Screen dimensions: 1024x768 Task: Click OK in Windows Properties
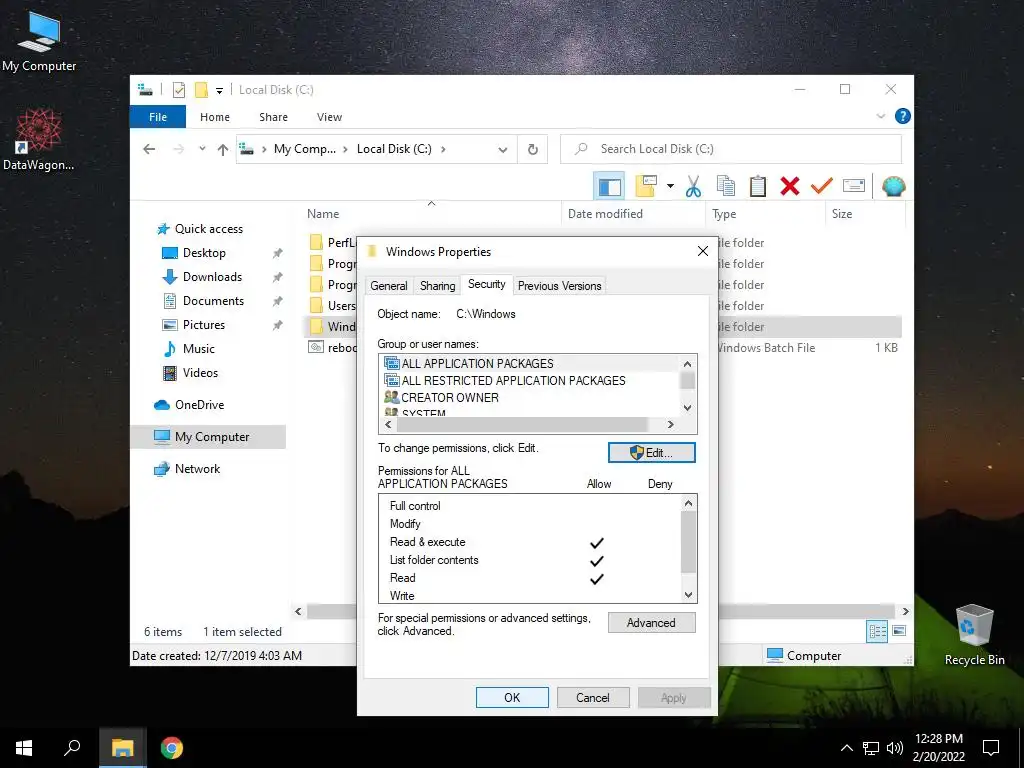tap(512, 697)
